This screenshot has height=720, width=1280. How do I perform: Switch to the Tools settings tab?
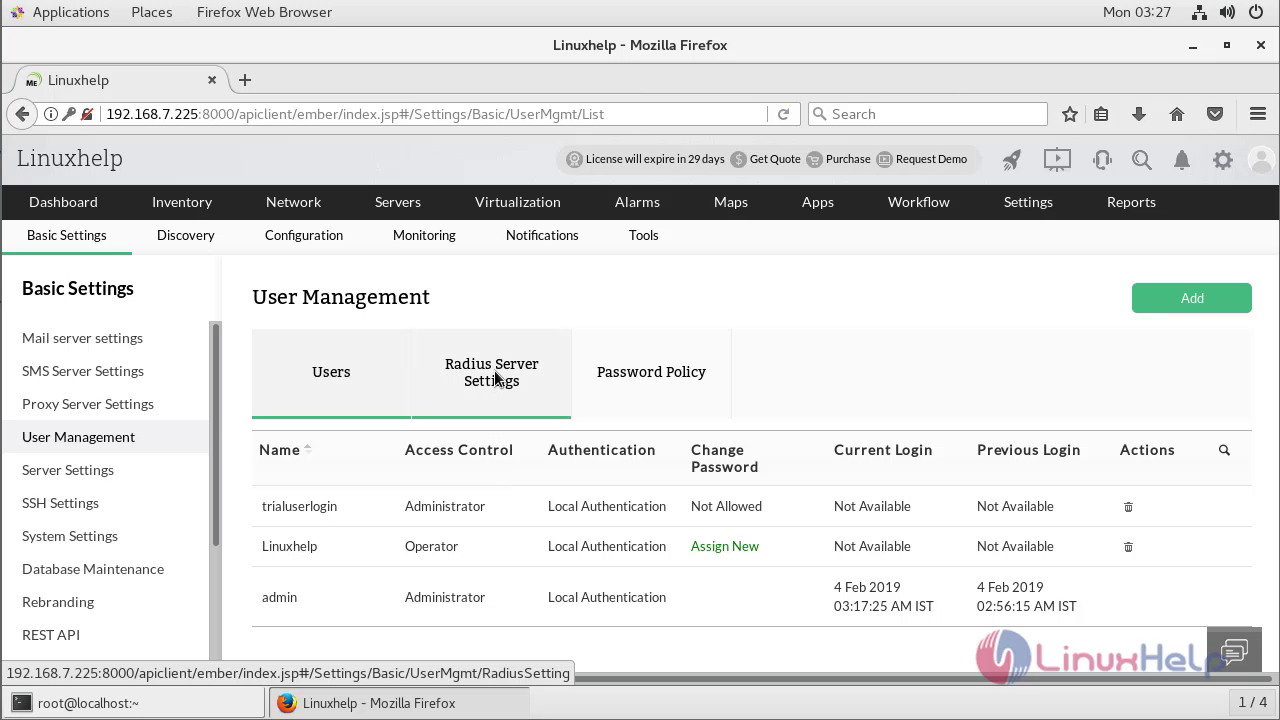(644, 235)
